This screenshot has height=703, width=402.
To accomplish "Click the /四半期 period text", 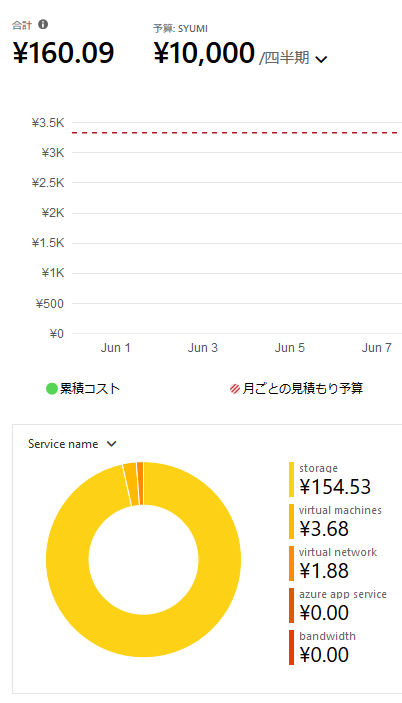I will point(285,58).
